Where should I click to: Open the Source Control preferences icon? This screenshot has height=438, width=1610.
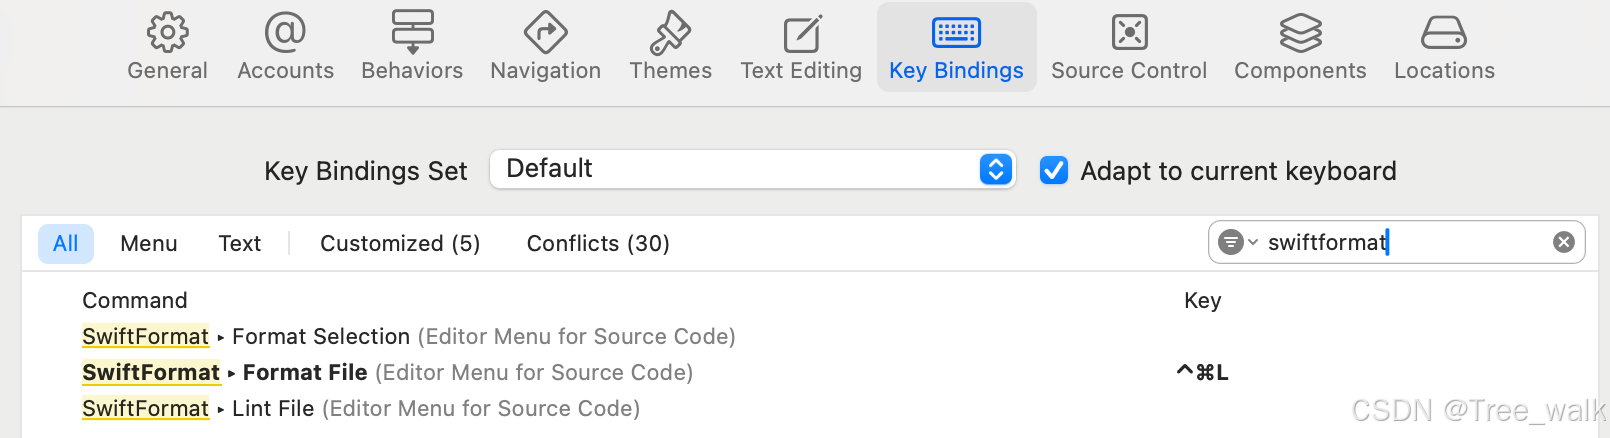1129,32
